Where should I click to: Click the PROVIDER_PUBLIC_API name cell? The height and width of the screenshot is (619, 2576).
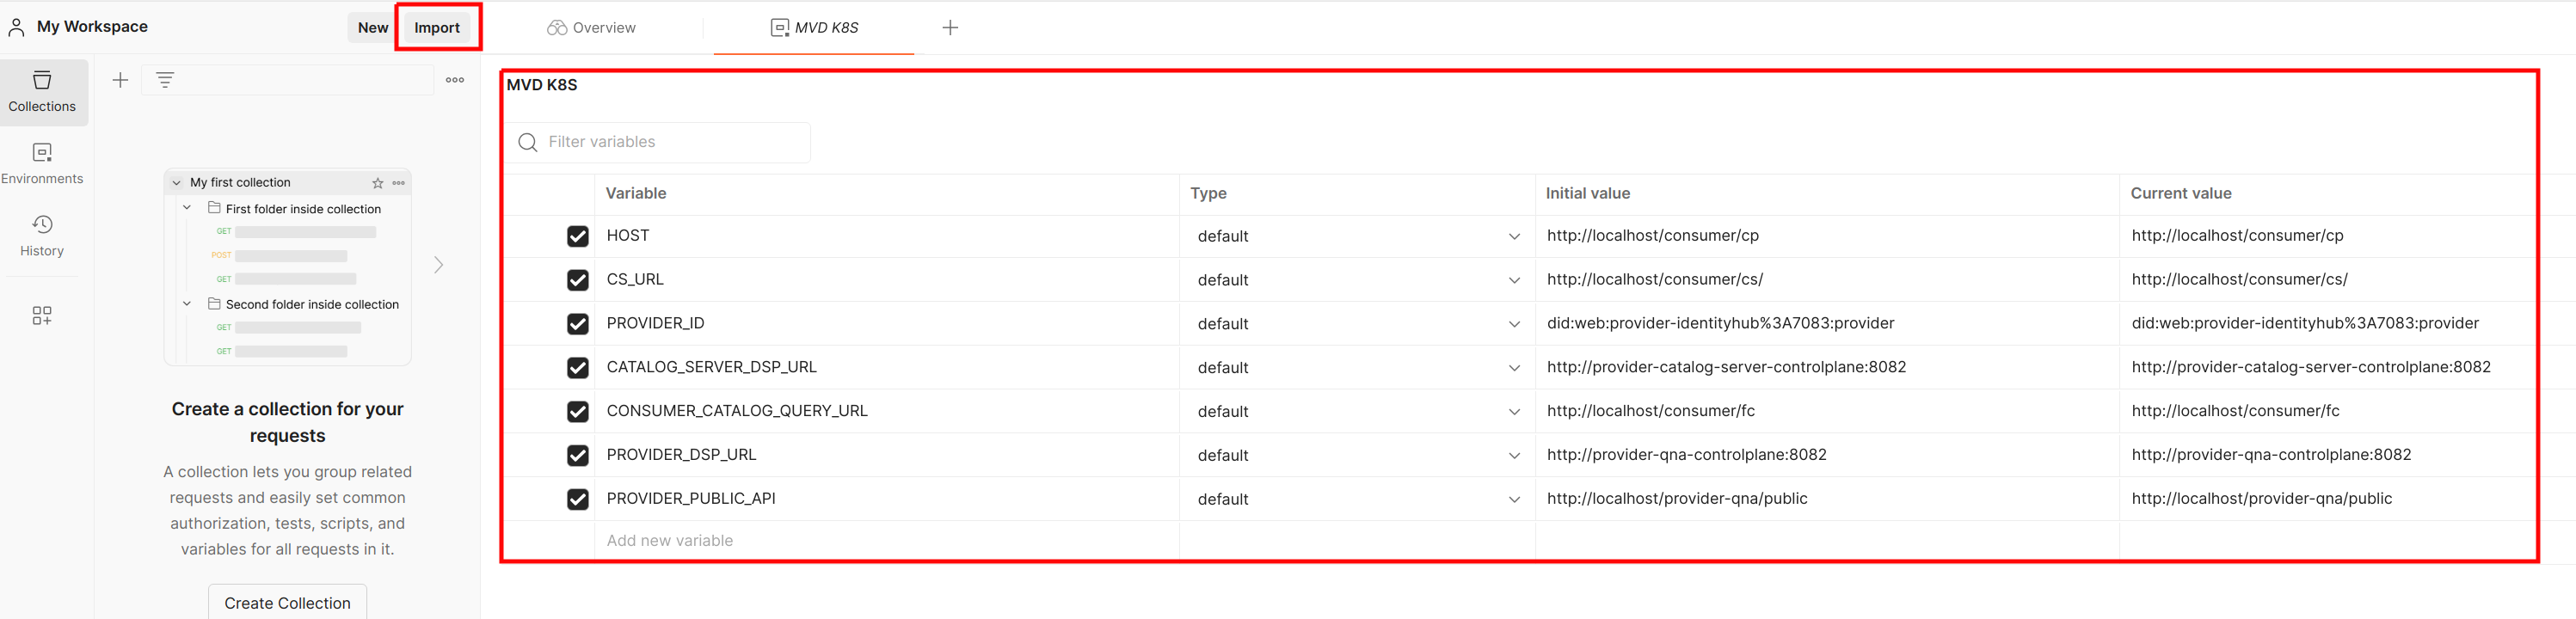click(x=886, y=499)
